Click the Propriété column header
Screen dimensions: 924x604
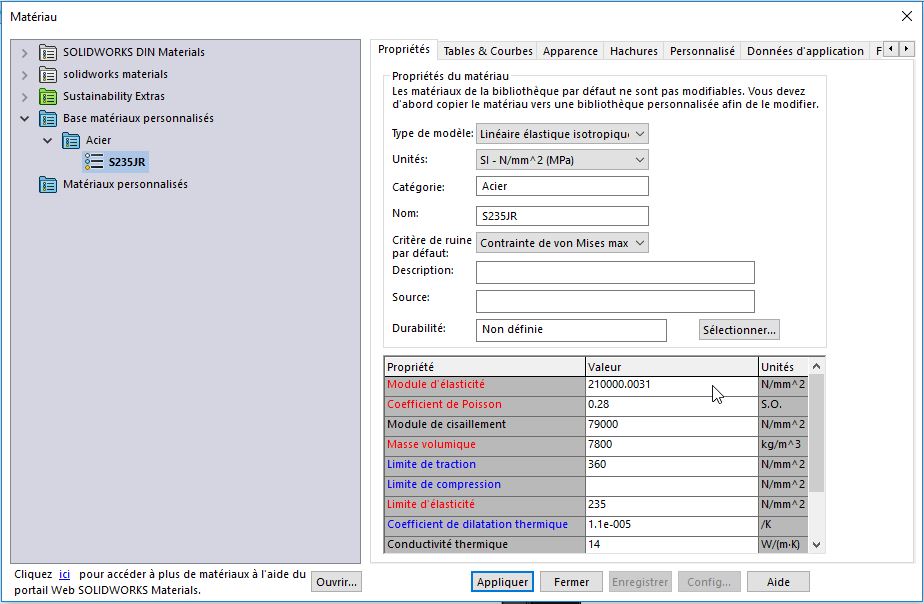(x=484, y=367)
